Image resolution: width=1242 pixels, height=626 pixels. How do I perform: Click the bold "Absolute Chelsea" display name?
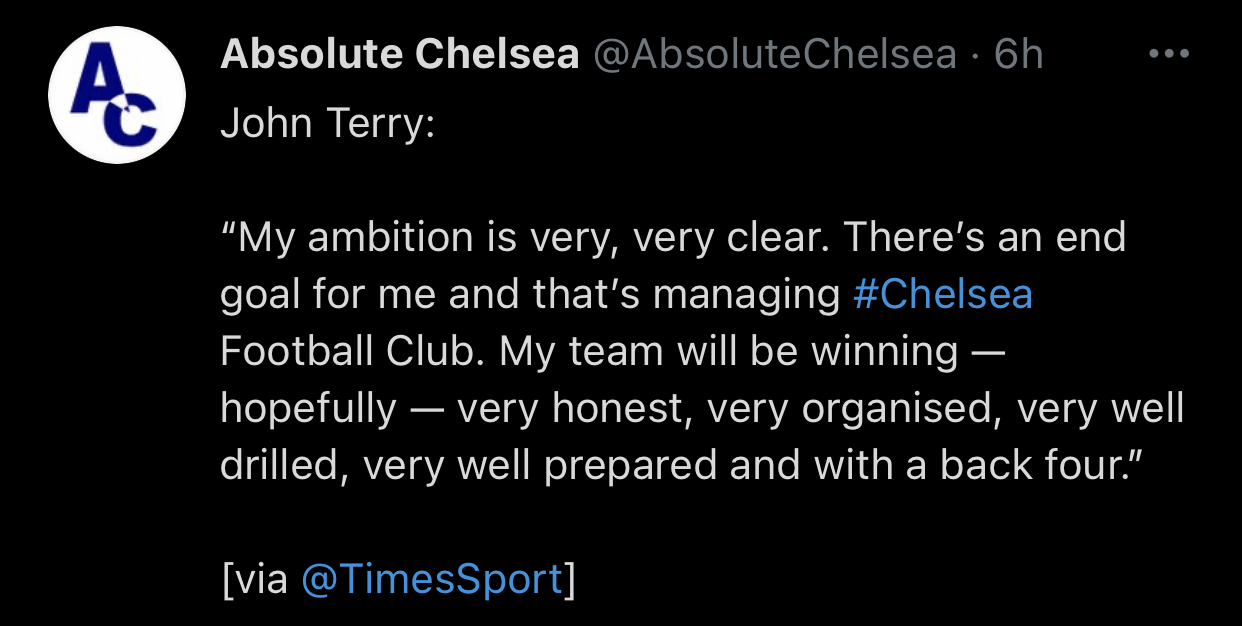point(399,55)
